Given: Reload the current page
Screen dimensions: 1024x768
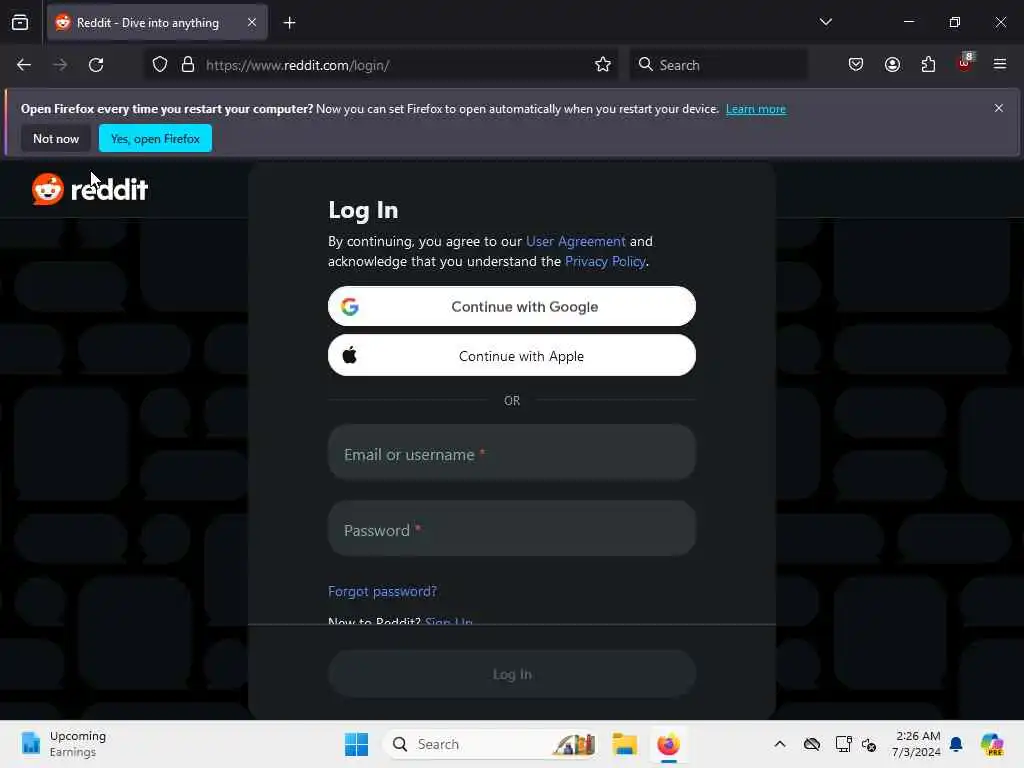Looking at the screenshot, I should (x=96, y=65).
